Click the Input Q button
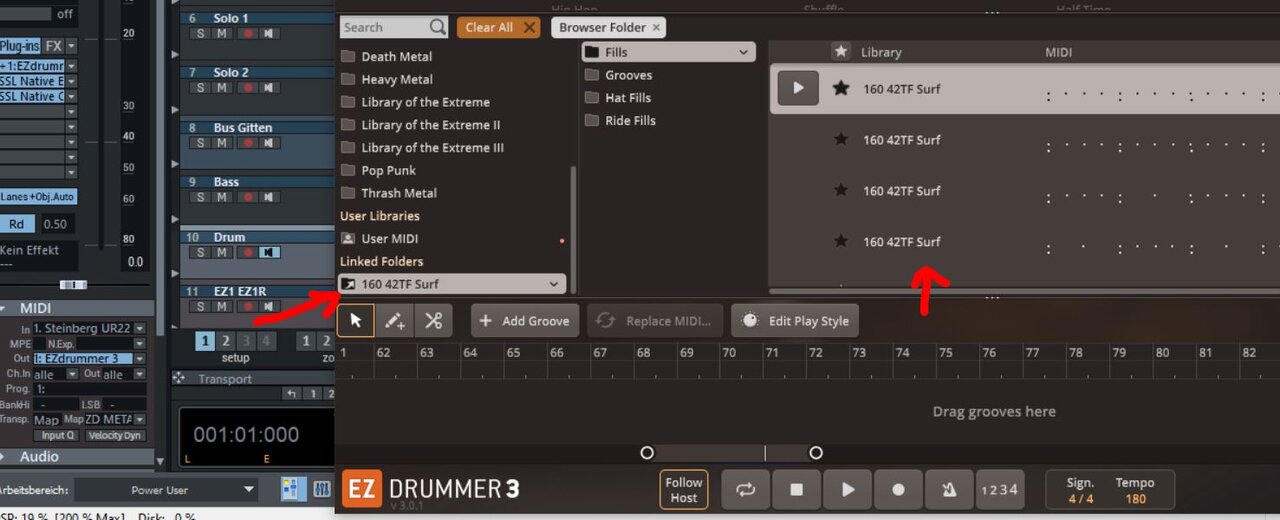Screen dimensions: 1280x520 point(57,436)
